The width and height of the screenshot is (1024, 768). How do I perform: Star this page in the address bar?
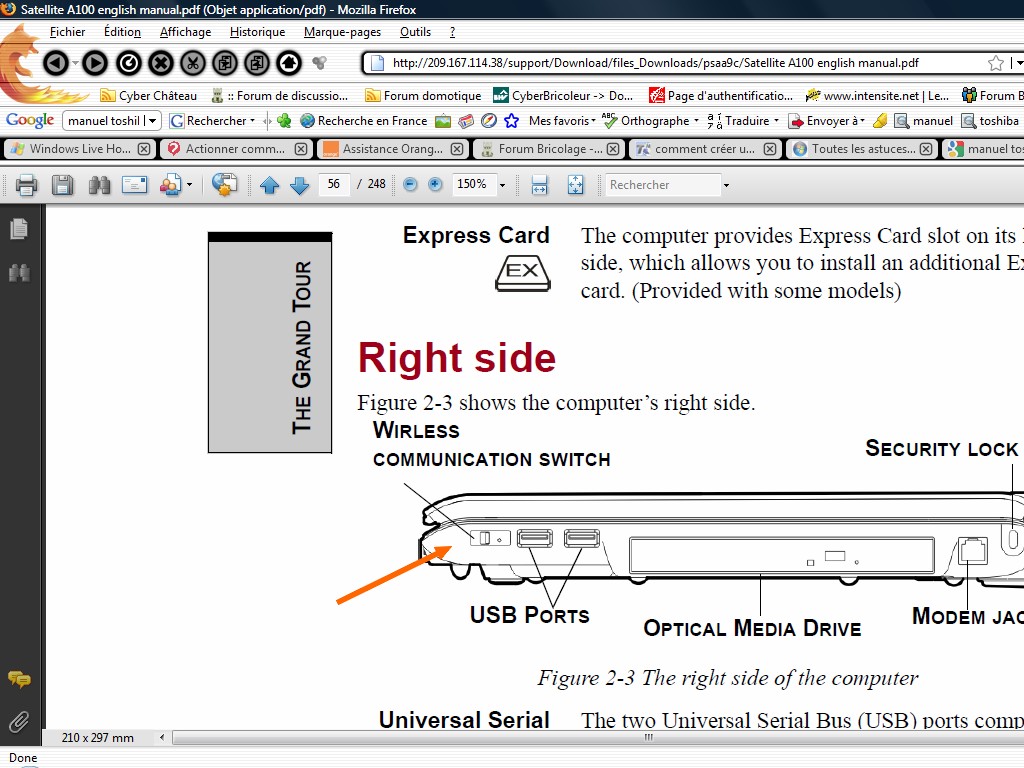coord(996,63)
